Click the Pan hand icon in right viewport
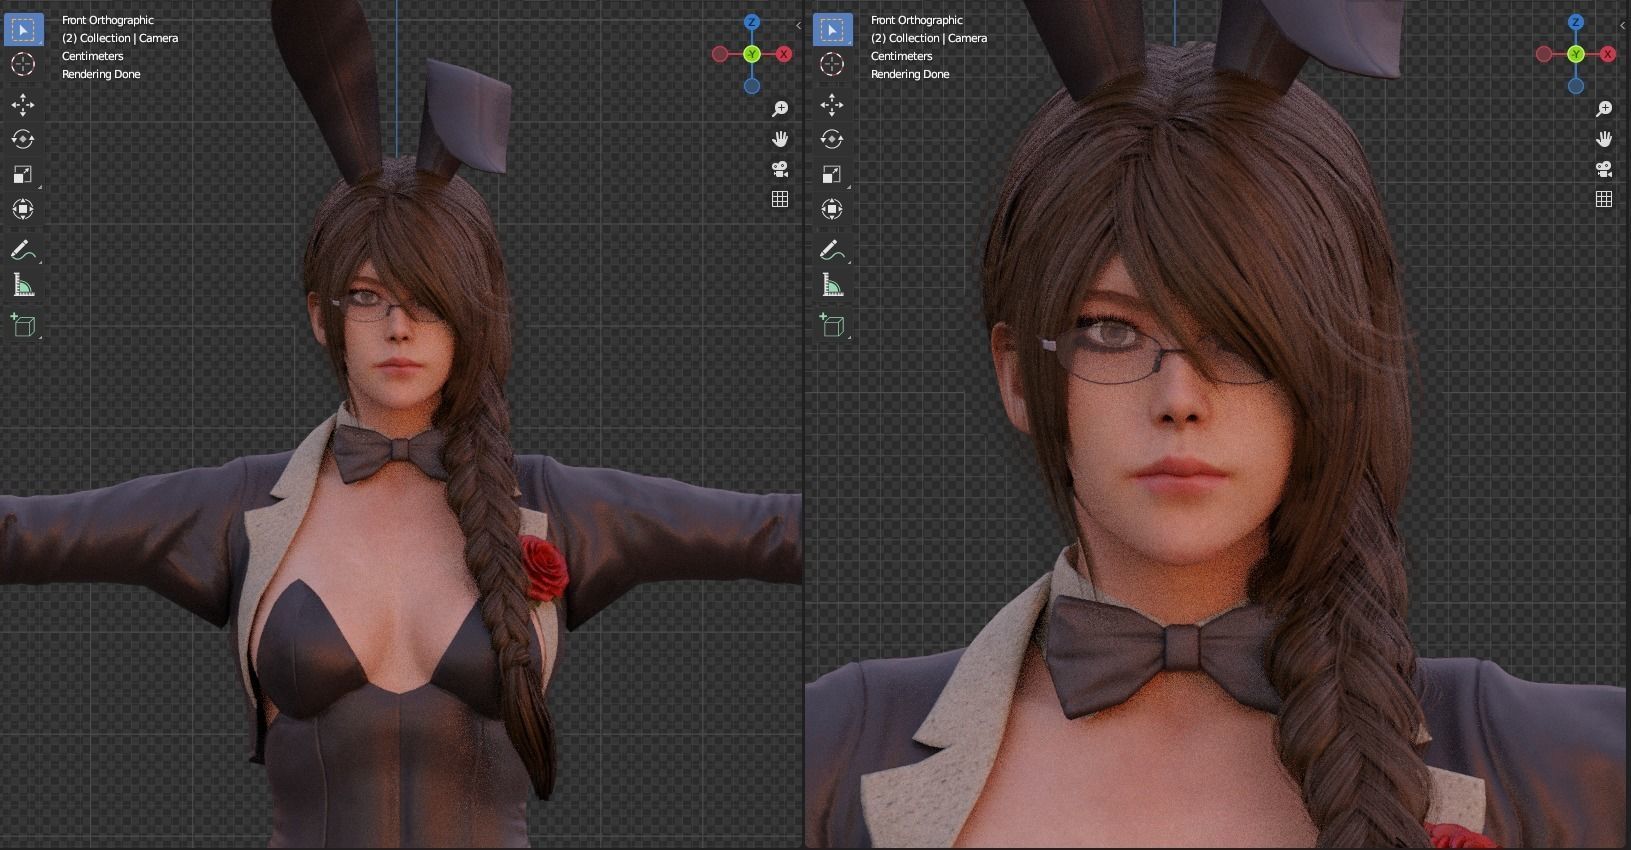The width and height of the screenshot is (1631, 850). click(1604, 139)
